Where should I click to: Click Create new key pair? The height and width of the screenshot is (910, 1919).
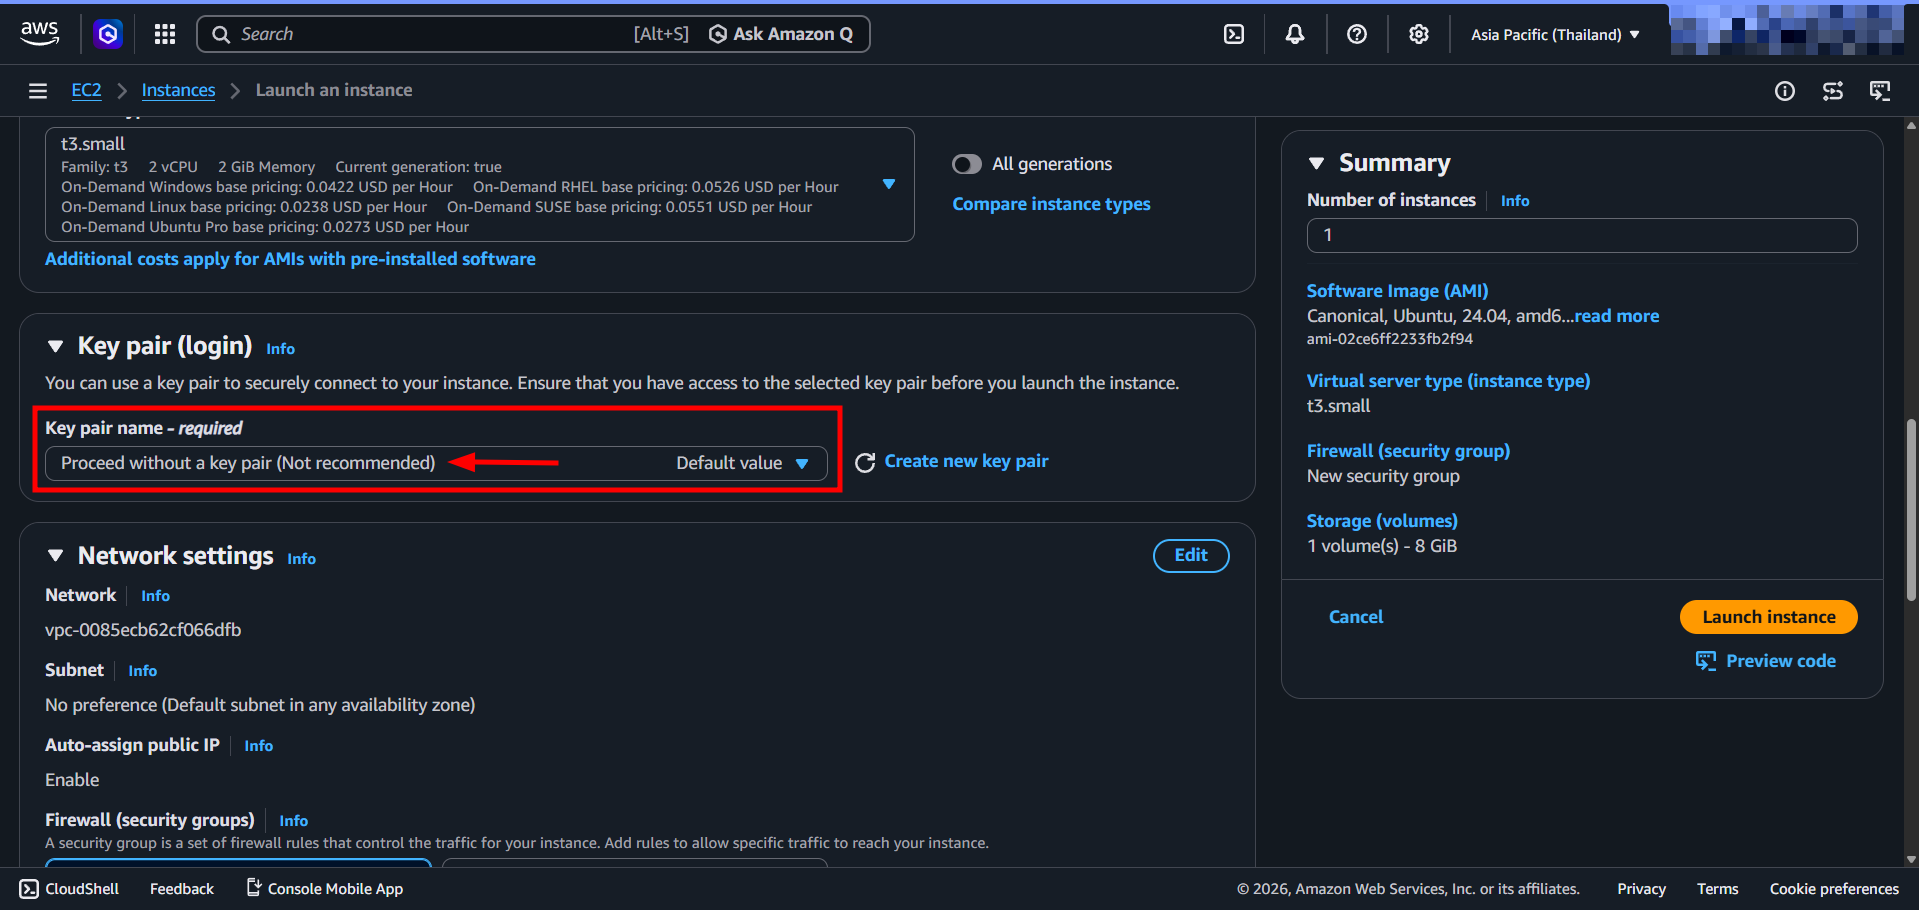point(966,461)
